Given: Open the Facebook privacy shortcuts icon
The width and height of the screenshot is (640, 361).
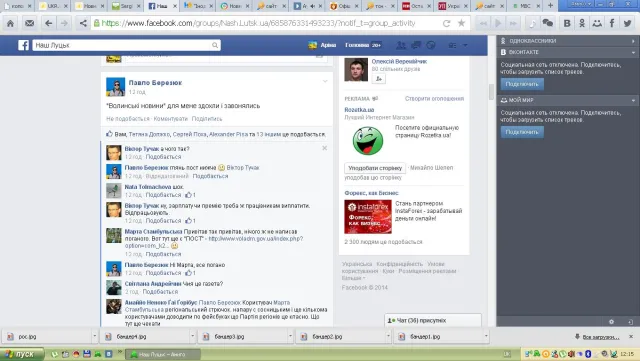Looking at the screenshot, I should click(x=452, y=45).
